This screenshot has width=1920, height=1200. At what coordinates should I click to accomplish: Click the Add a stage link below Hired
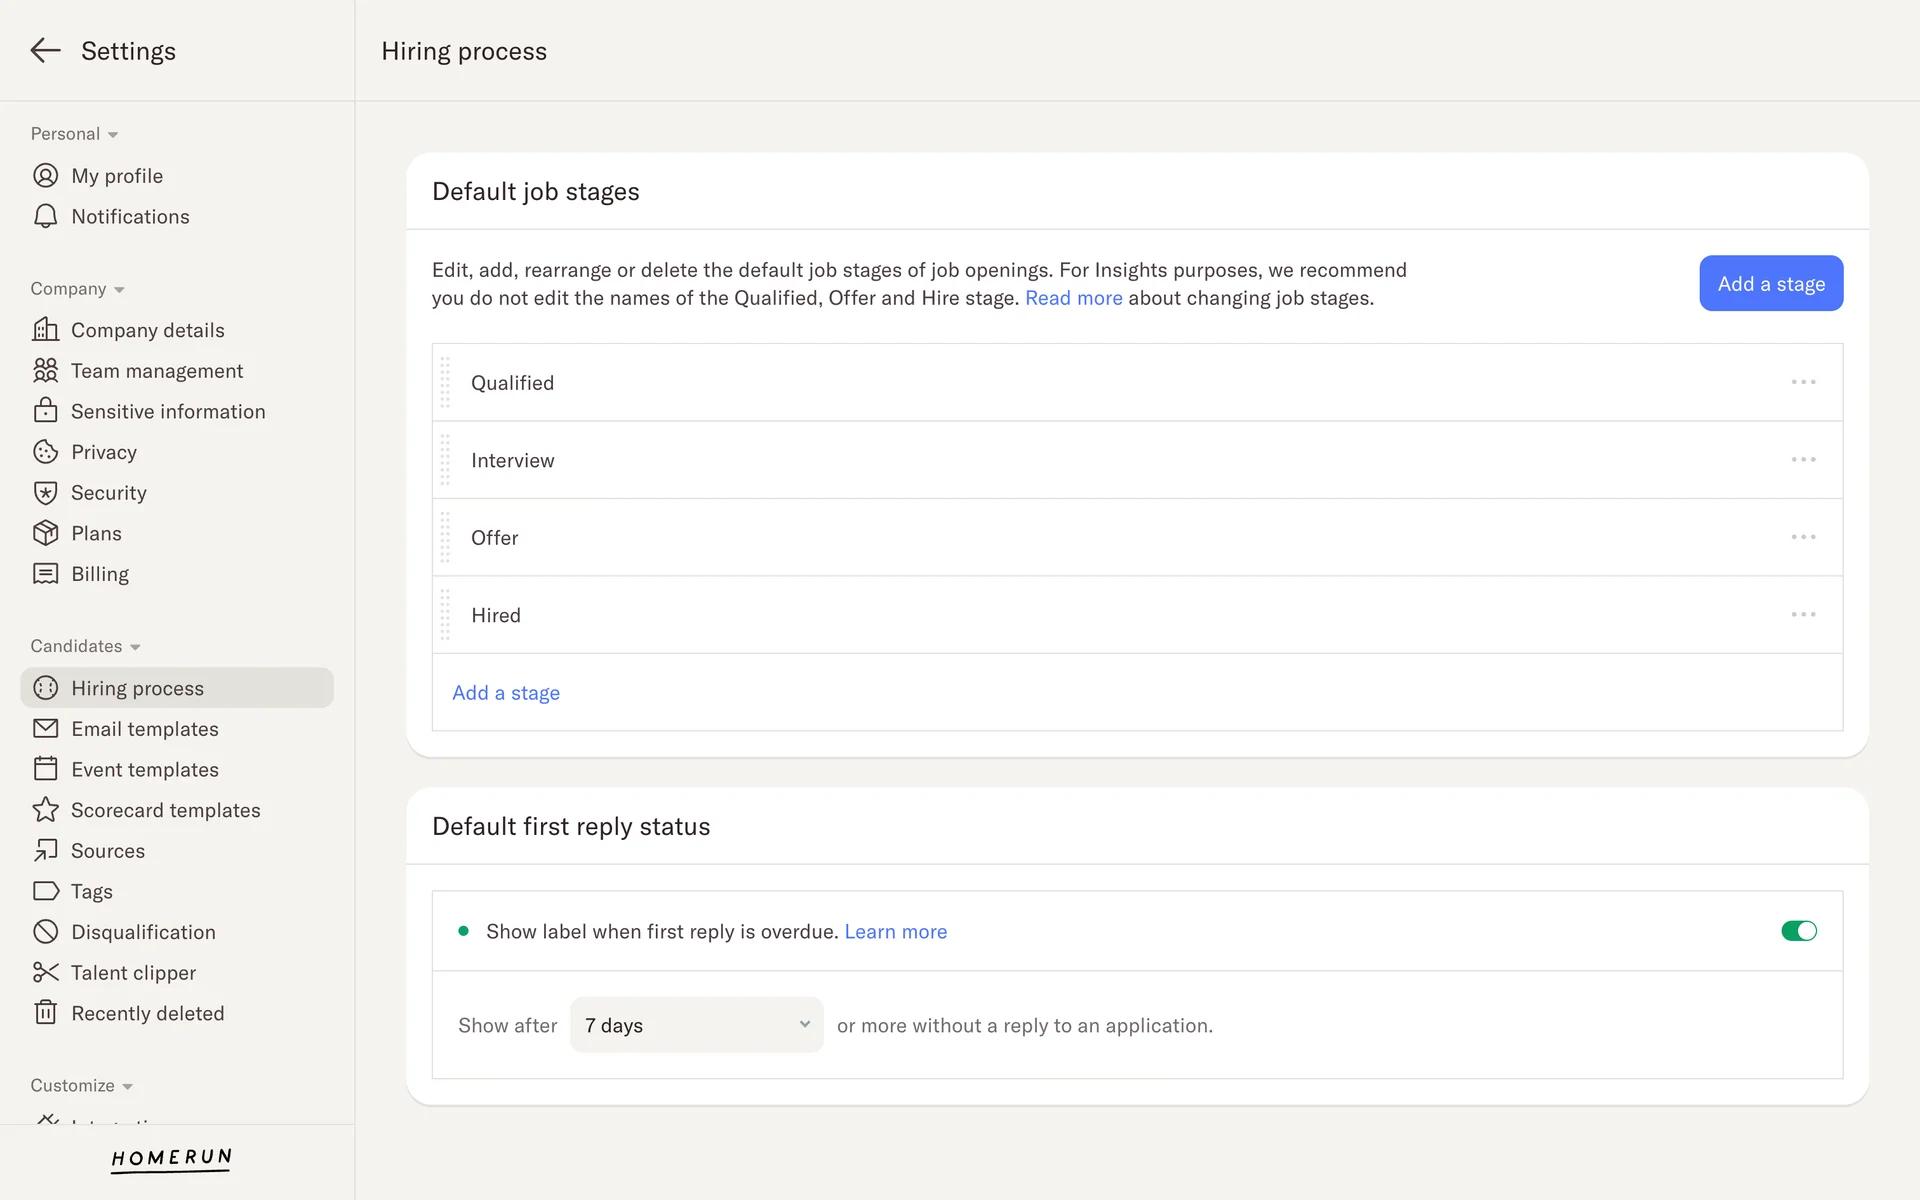point(506,693)
